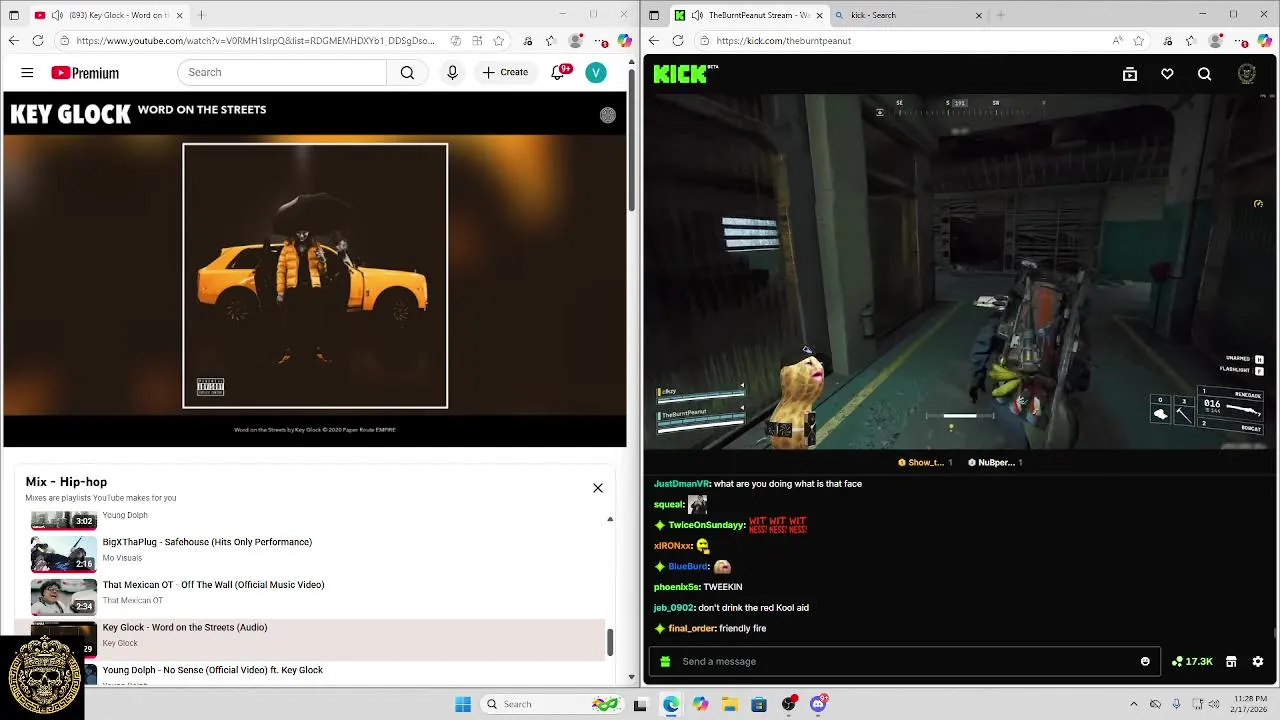Click the Kick logo

685,73
